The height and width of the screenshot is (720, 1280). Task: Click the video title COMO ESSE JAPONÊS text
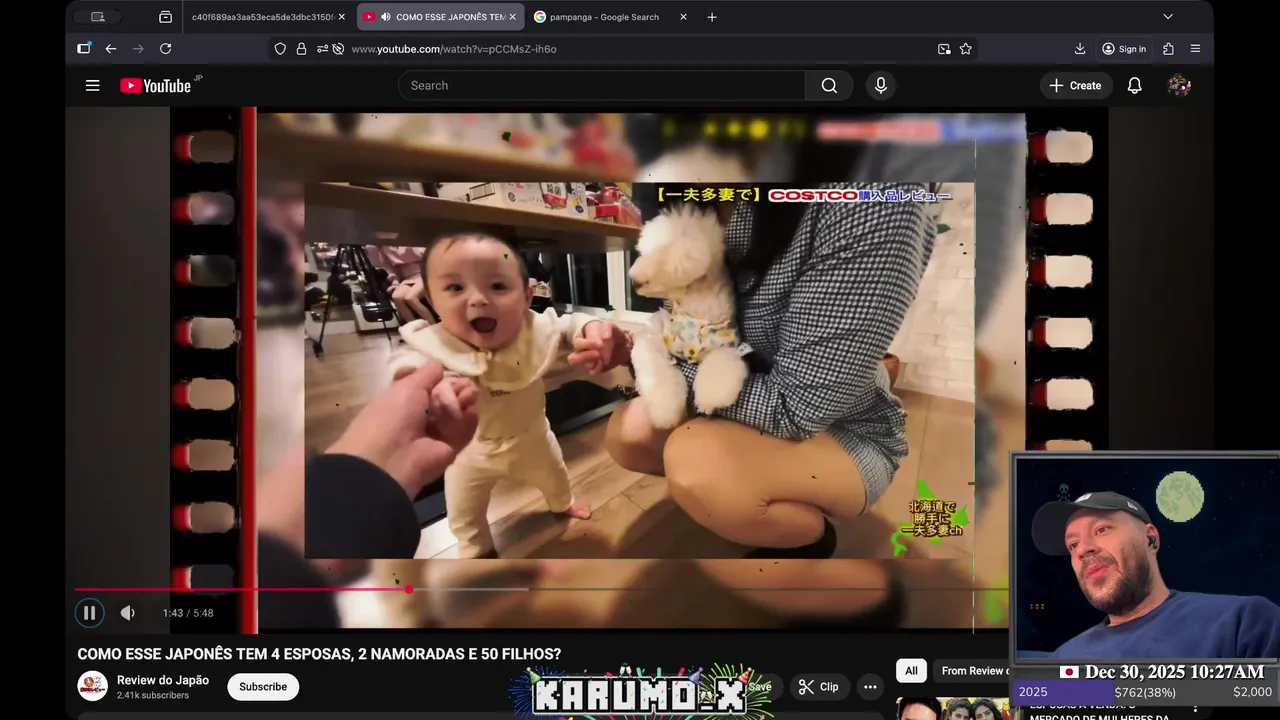(x=319, y=654)
